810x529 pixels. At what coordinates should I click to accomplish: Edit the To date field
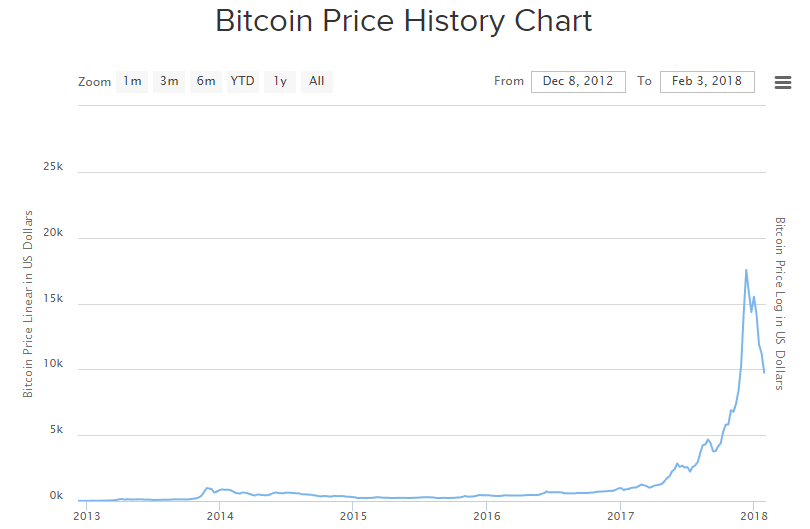(707, 82)
